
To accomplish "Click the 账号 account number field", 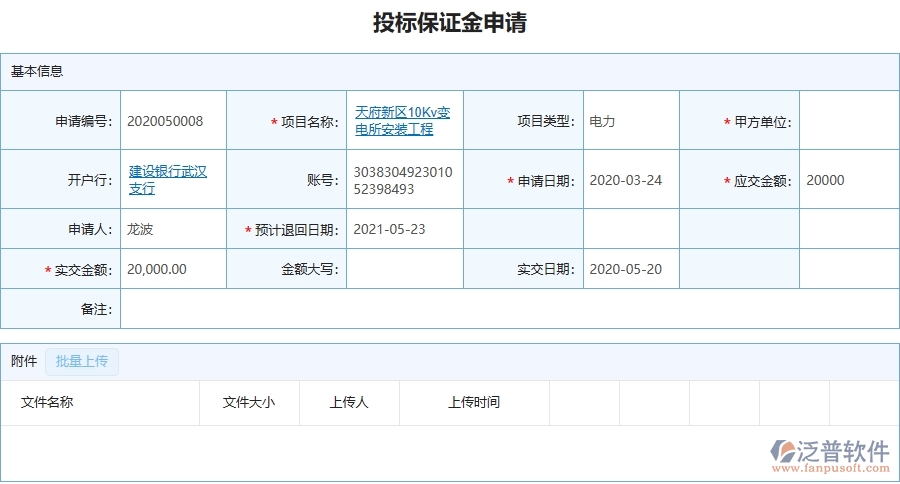I will point(403,180).
